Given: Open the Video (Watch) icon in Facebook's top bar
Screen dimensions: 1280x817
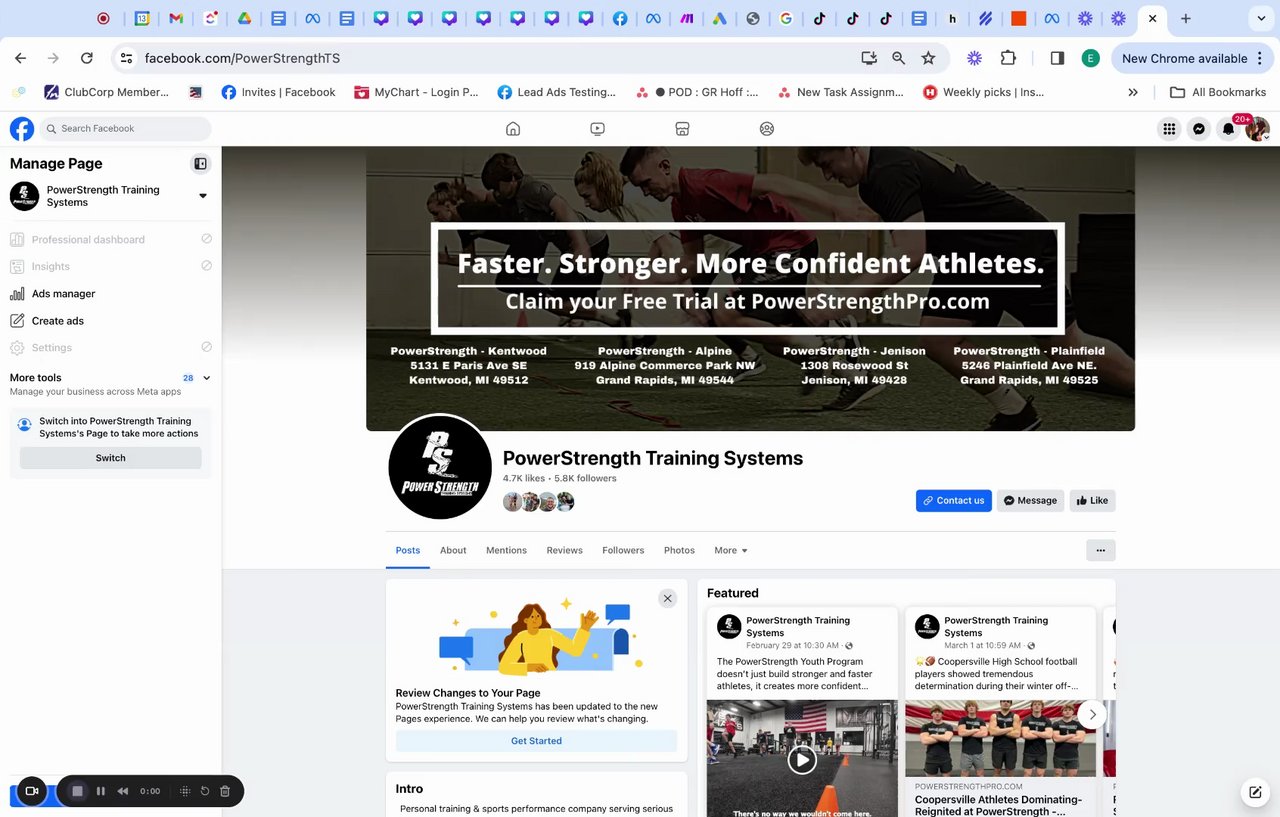Looking at the screenshot, I should 597,128.
